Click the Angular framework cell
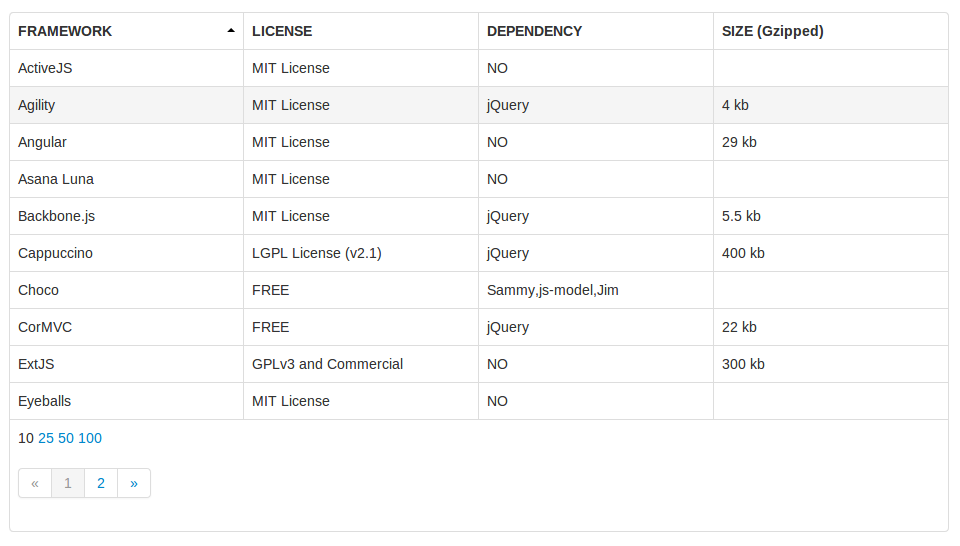The height and width of the screenshot is (546, 960). pos(127,142)
